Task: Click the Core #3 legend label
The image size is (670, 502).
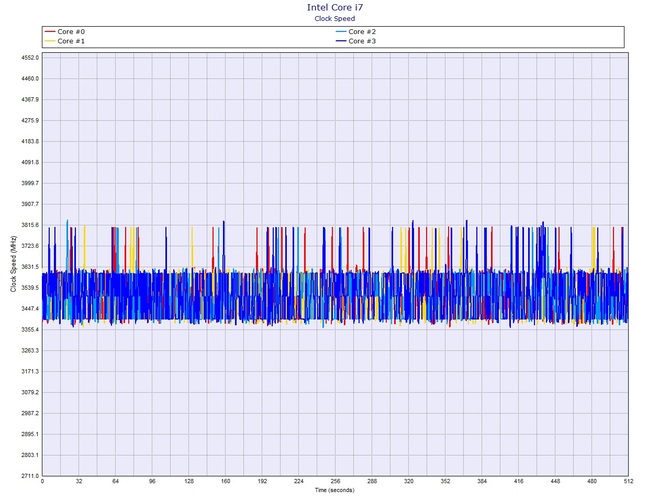Action: tap(362, 41)
